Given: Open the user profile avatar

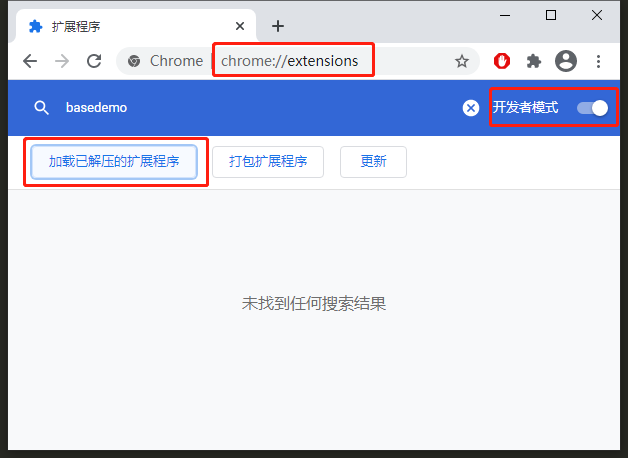Looking at the screenshot, I should pos(566,61).
